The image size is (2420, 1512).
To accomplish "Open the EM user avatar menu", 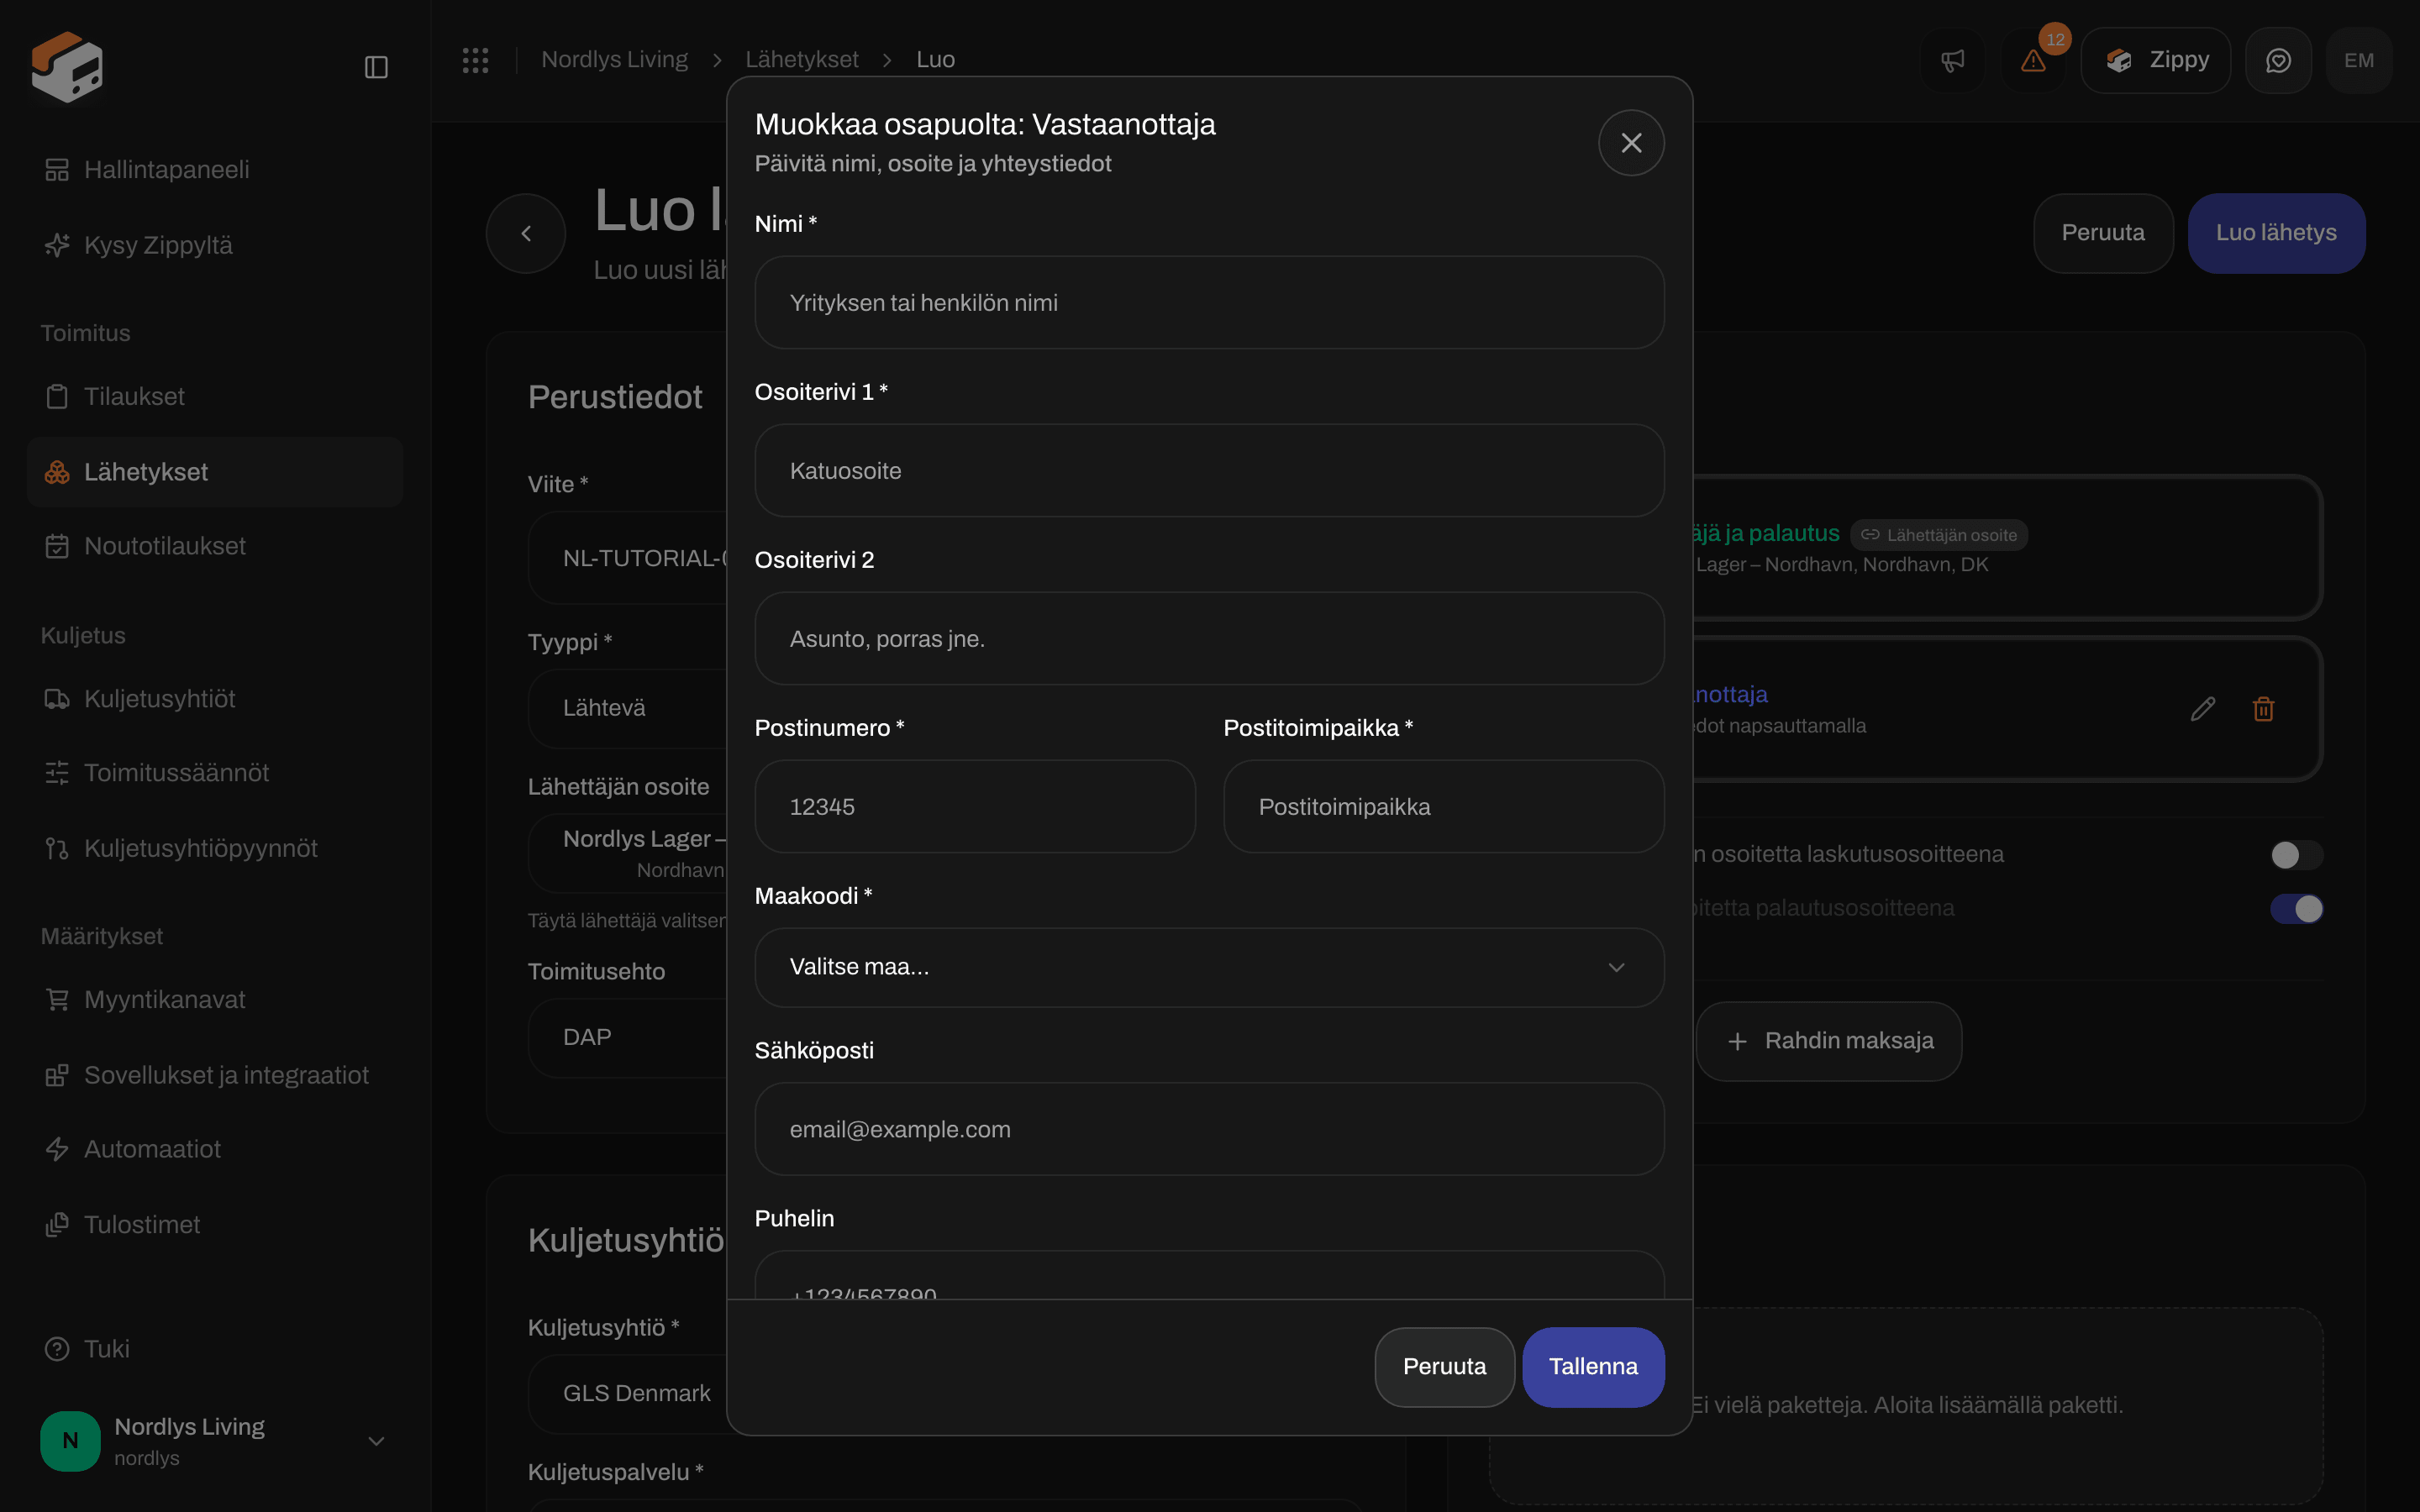I will 2359,61.
